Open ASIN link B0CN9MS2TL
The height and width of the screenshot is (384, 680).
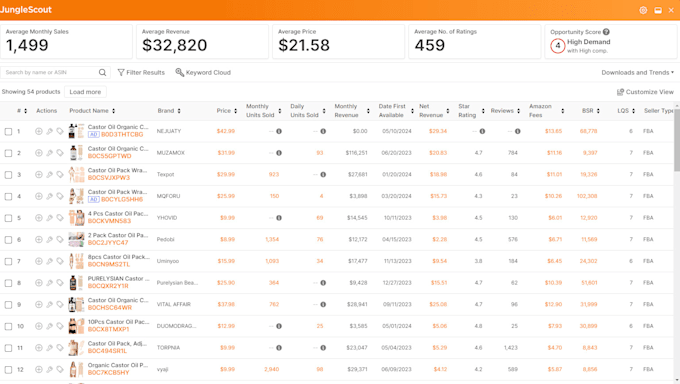click(x=109, y=265)
